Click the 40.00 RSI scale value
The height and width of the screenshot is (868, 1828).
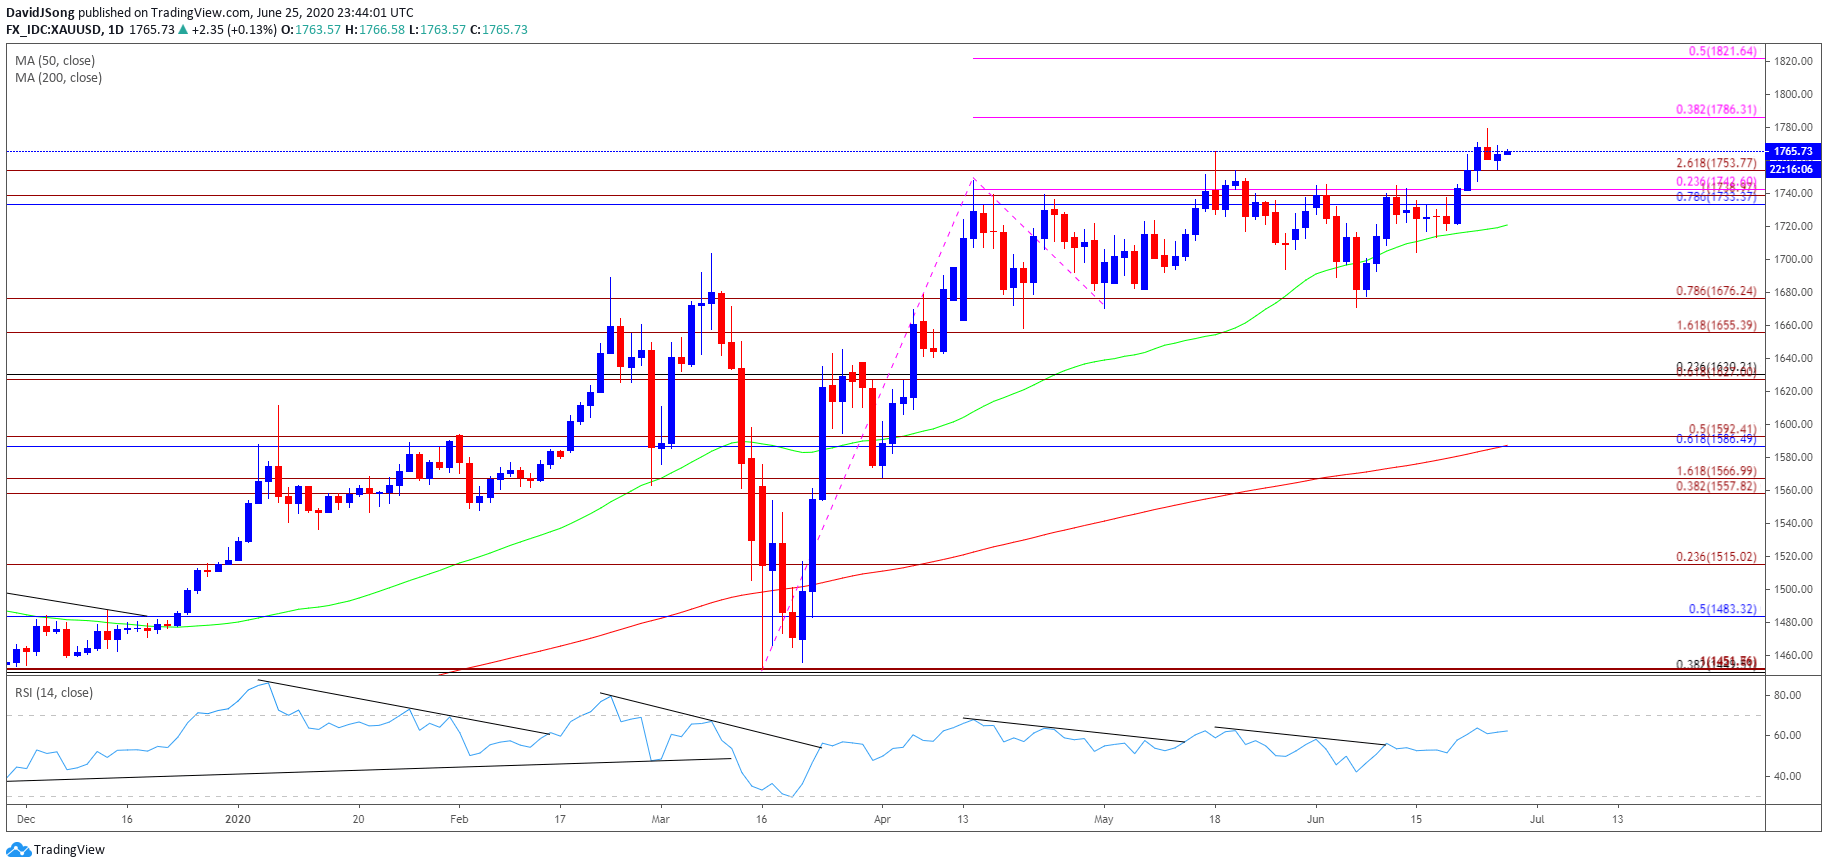pyautogui.click(x=1788, y=777)
